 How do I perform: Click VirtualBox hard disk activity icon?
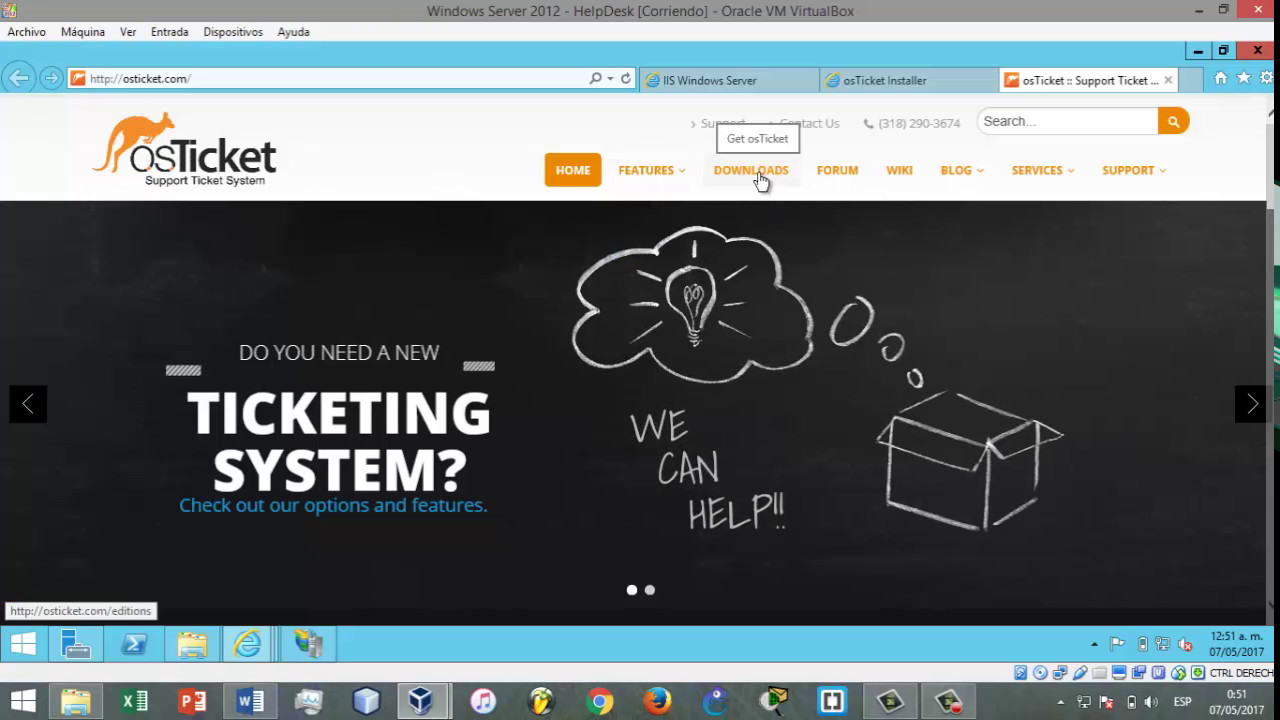pos(1020,673)
